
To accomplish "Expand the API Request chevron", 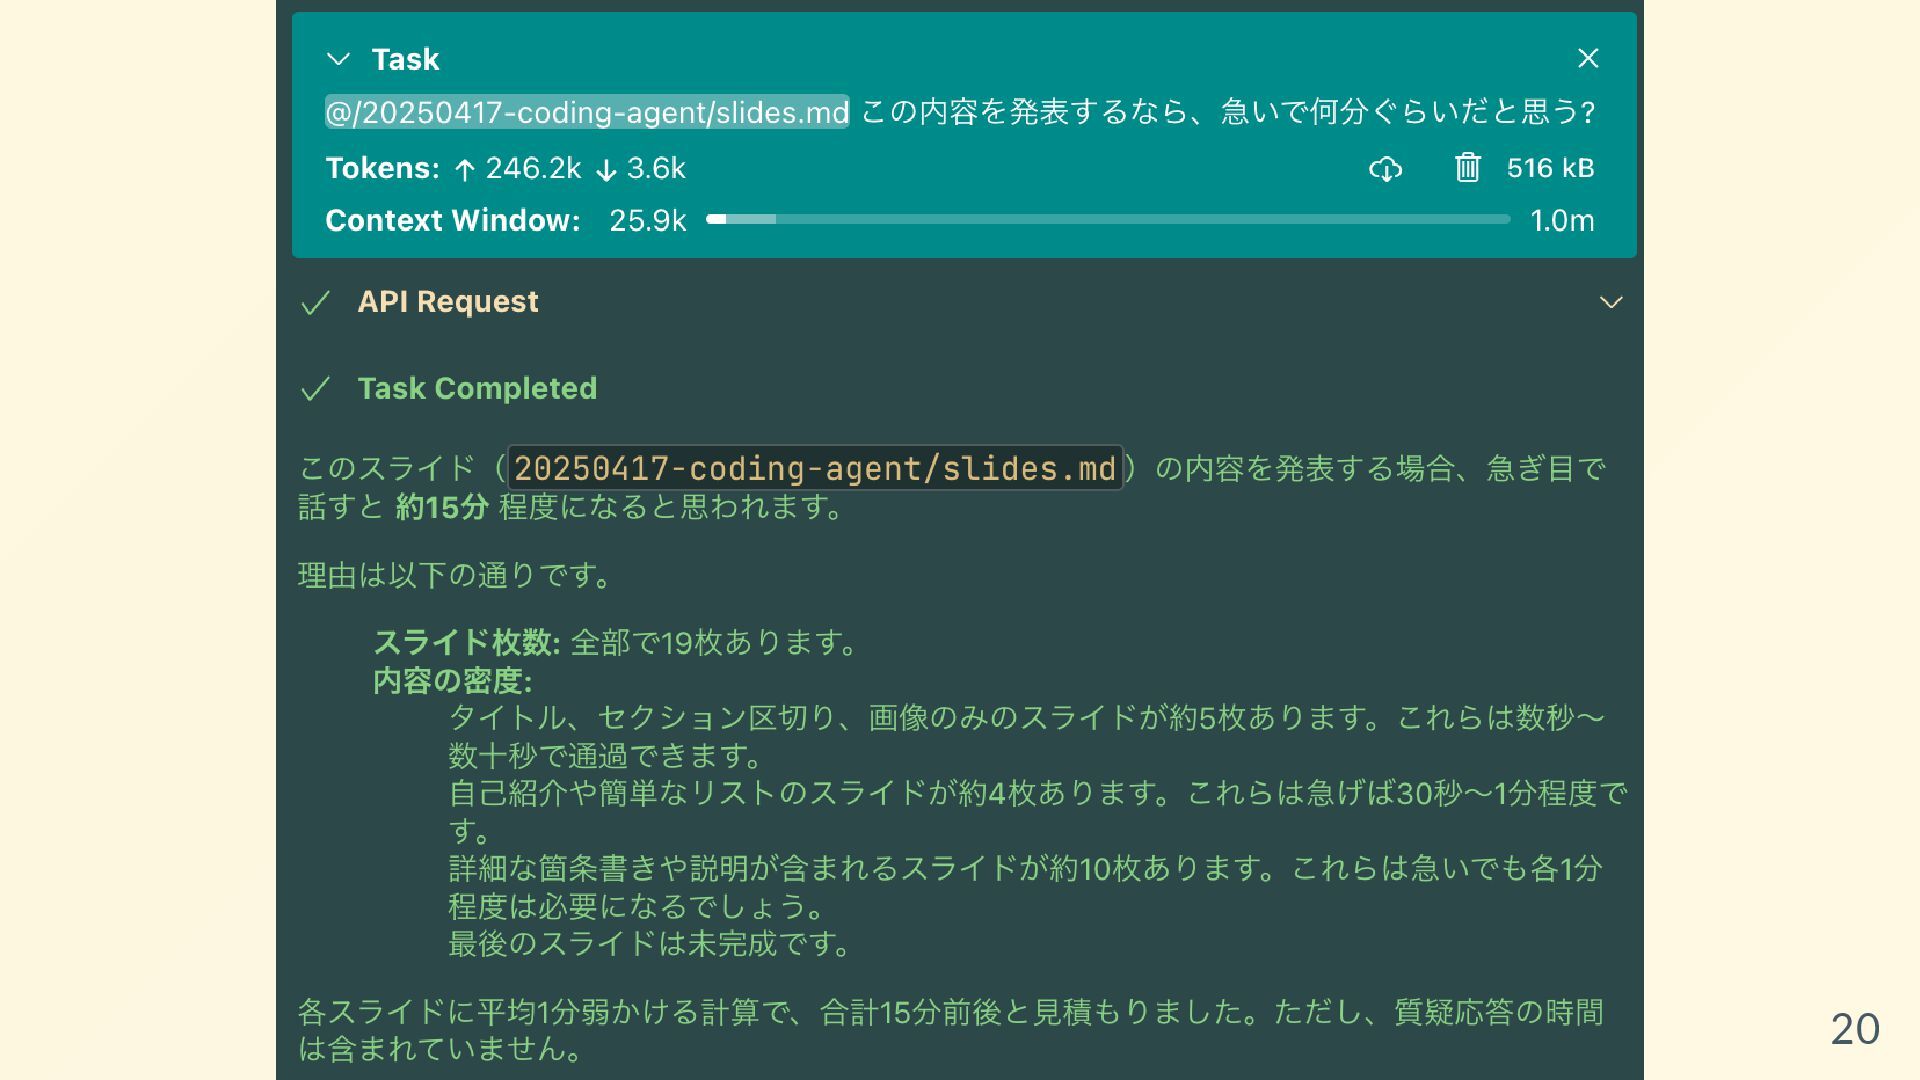I will pyautogui.click(x=1610, y=302).
